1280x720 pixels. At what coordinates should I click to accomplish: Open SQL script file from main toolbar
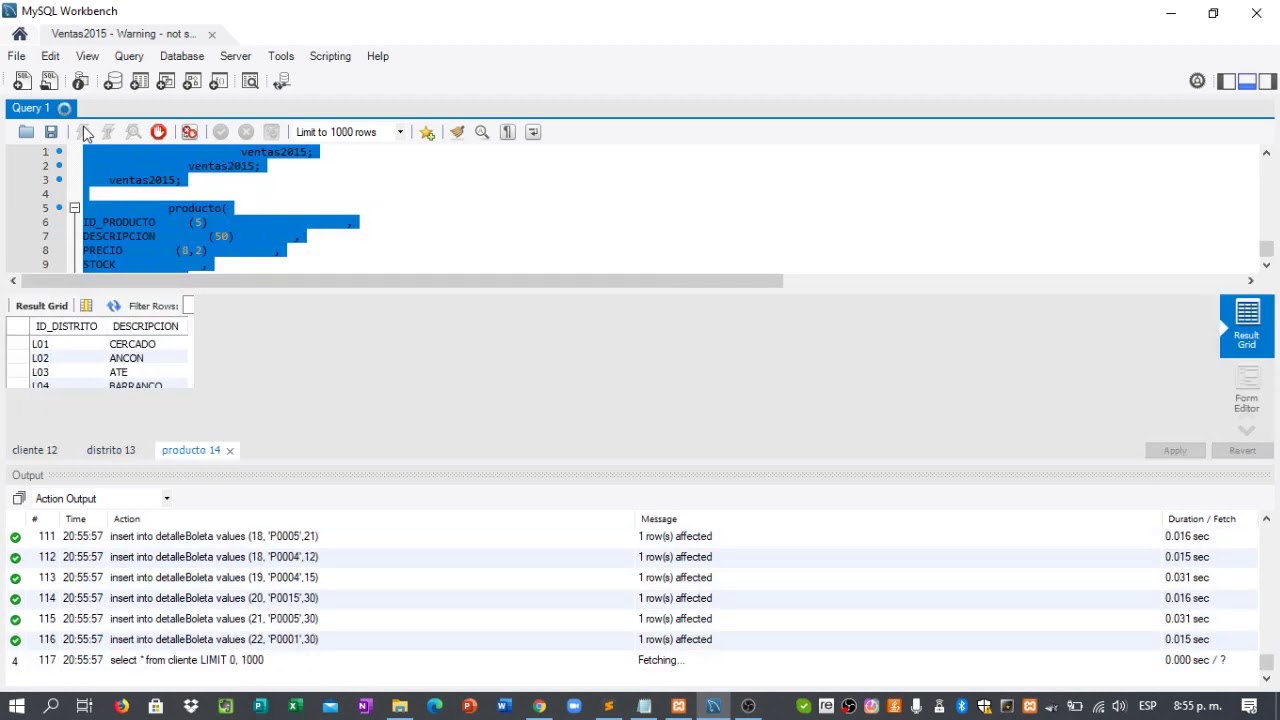[50, 81]
